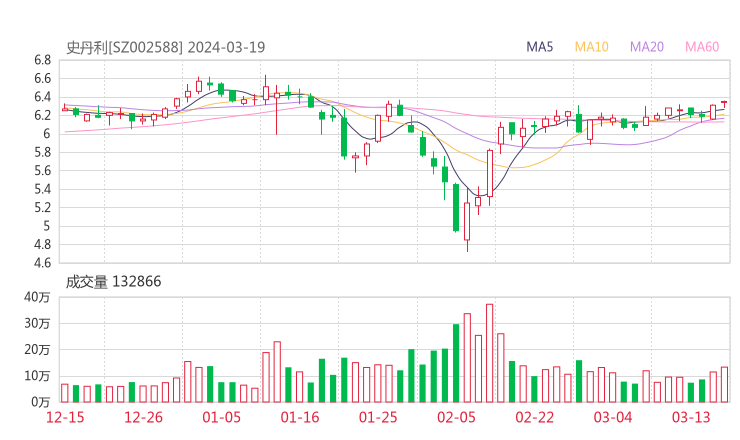Click the 03-13 date axis label
Screen dimensions: 740x440
(x=691, y=417)
